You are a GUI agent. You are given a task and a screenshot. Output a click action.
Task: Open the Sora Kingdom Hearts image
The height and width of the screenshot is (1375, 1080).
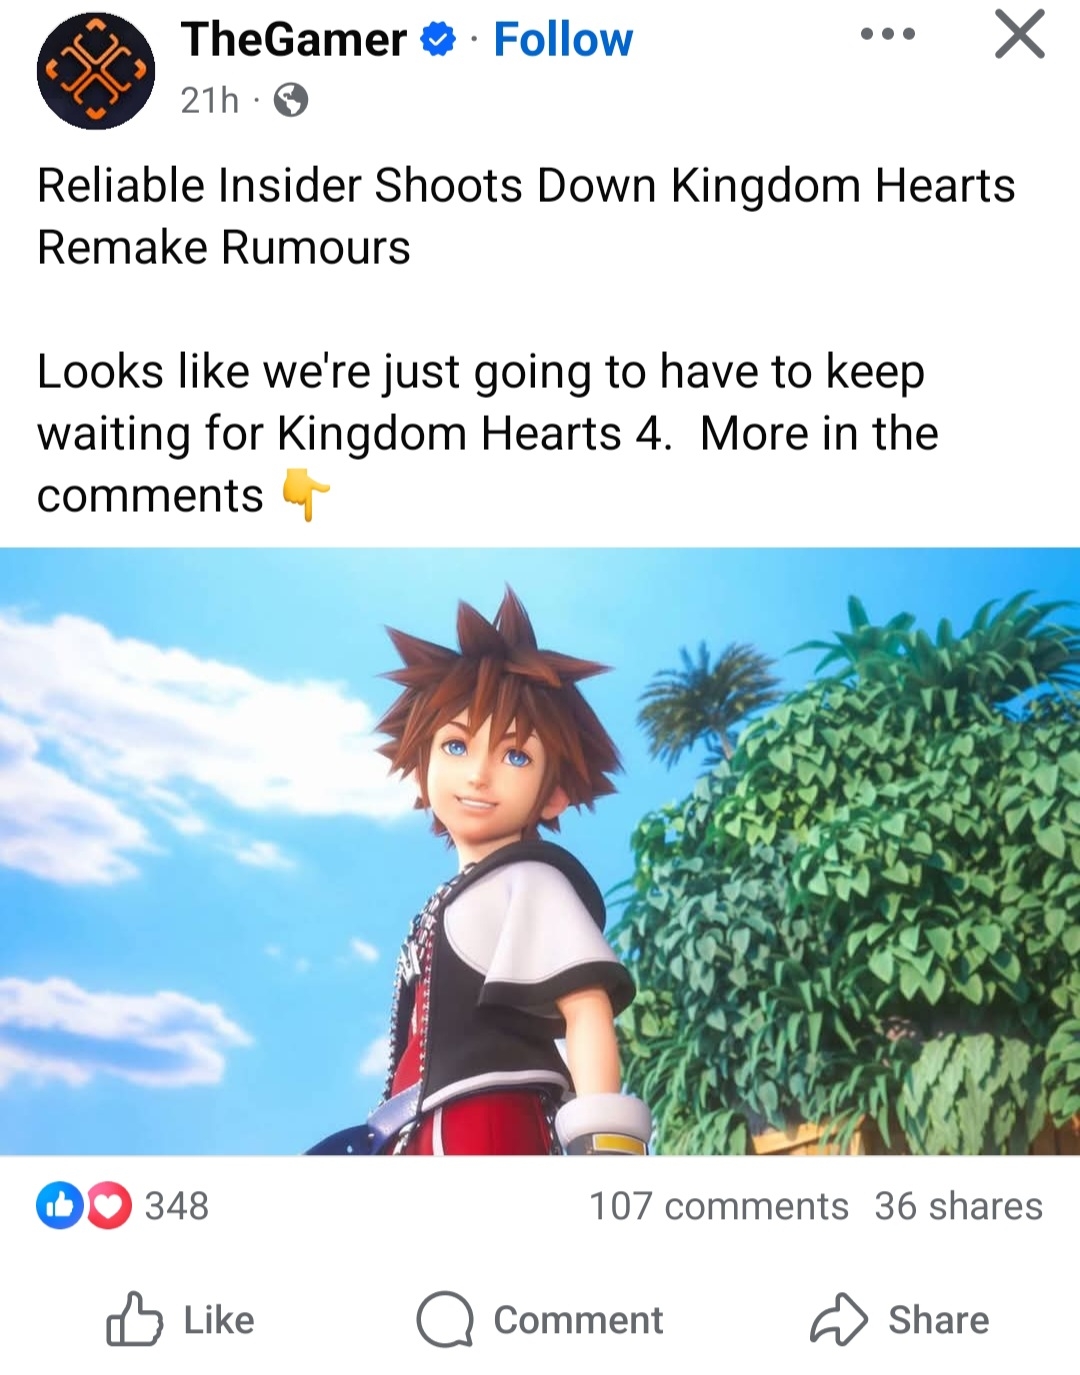point(540,851)
